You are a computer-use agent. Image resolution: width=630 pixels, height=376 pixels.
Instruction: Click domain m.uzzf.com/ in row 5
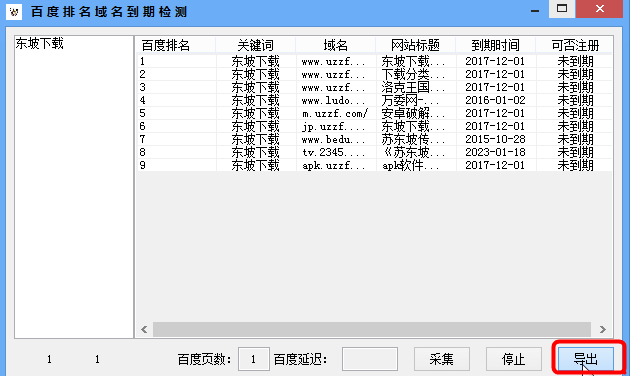335,113
